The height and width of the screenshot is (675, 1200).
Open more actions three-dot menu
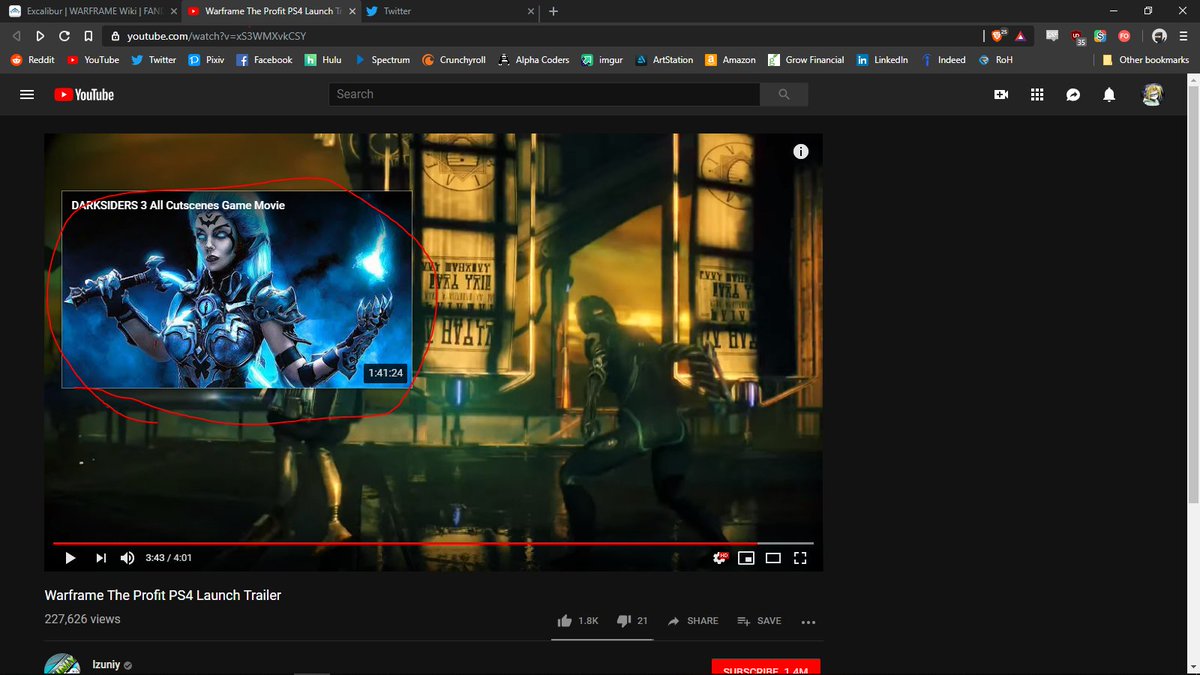click(809, 621)
